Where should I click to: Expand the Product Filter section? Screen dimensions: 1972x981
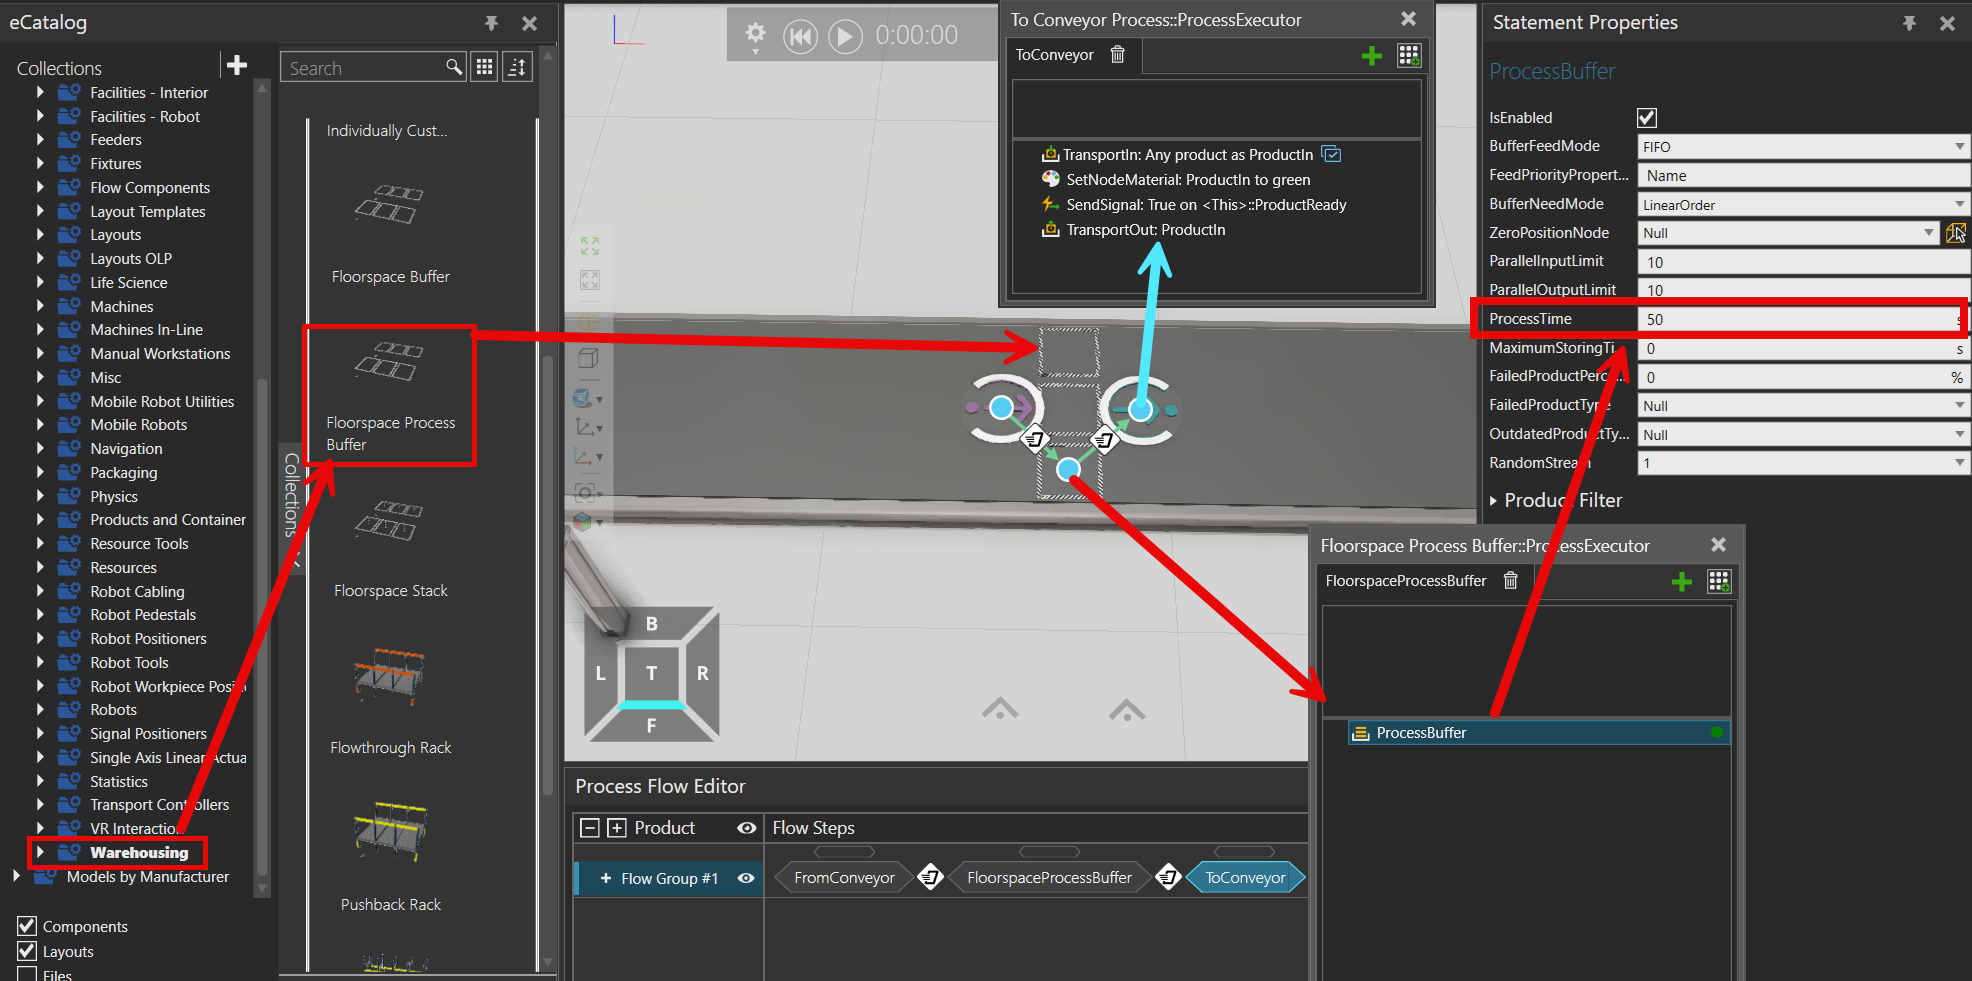point(1494,501)
